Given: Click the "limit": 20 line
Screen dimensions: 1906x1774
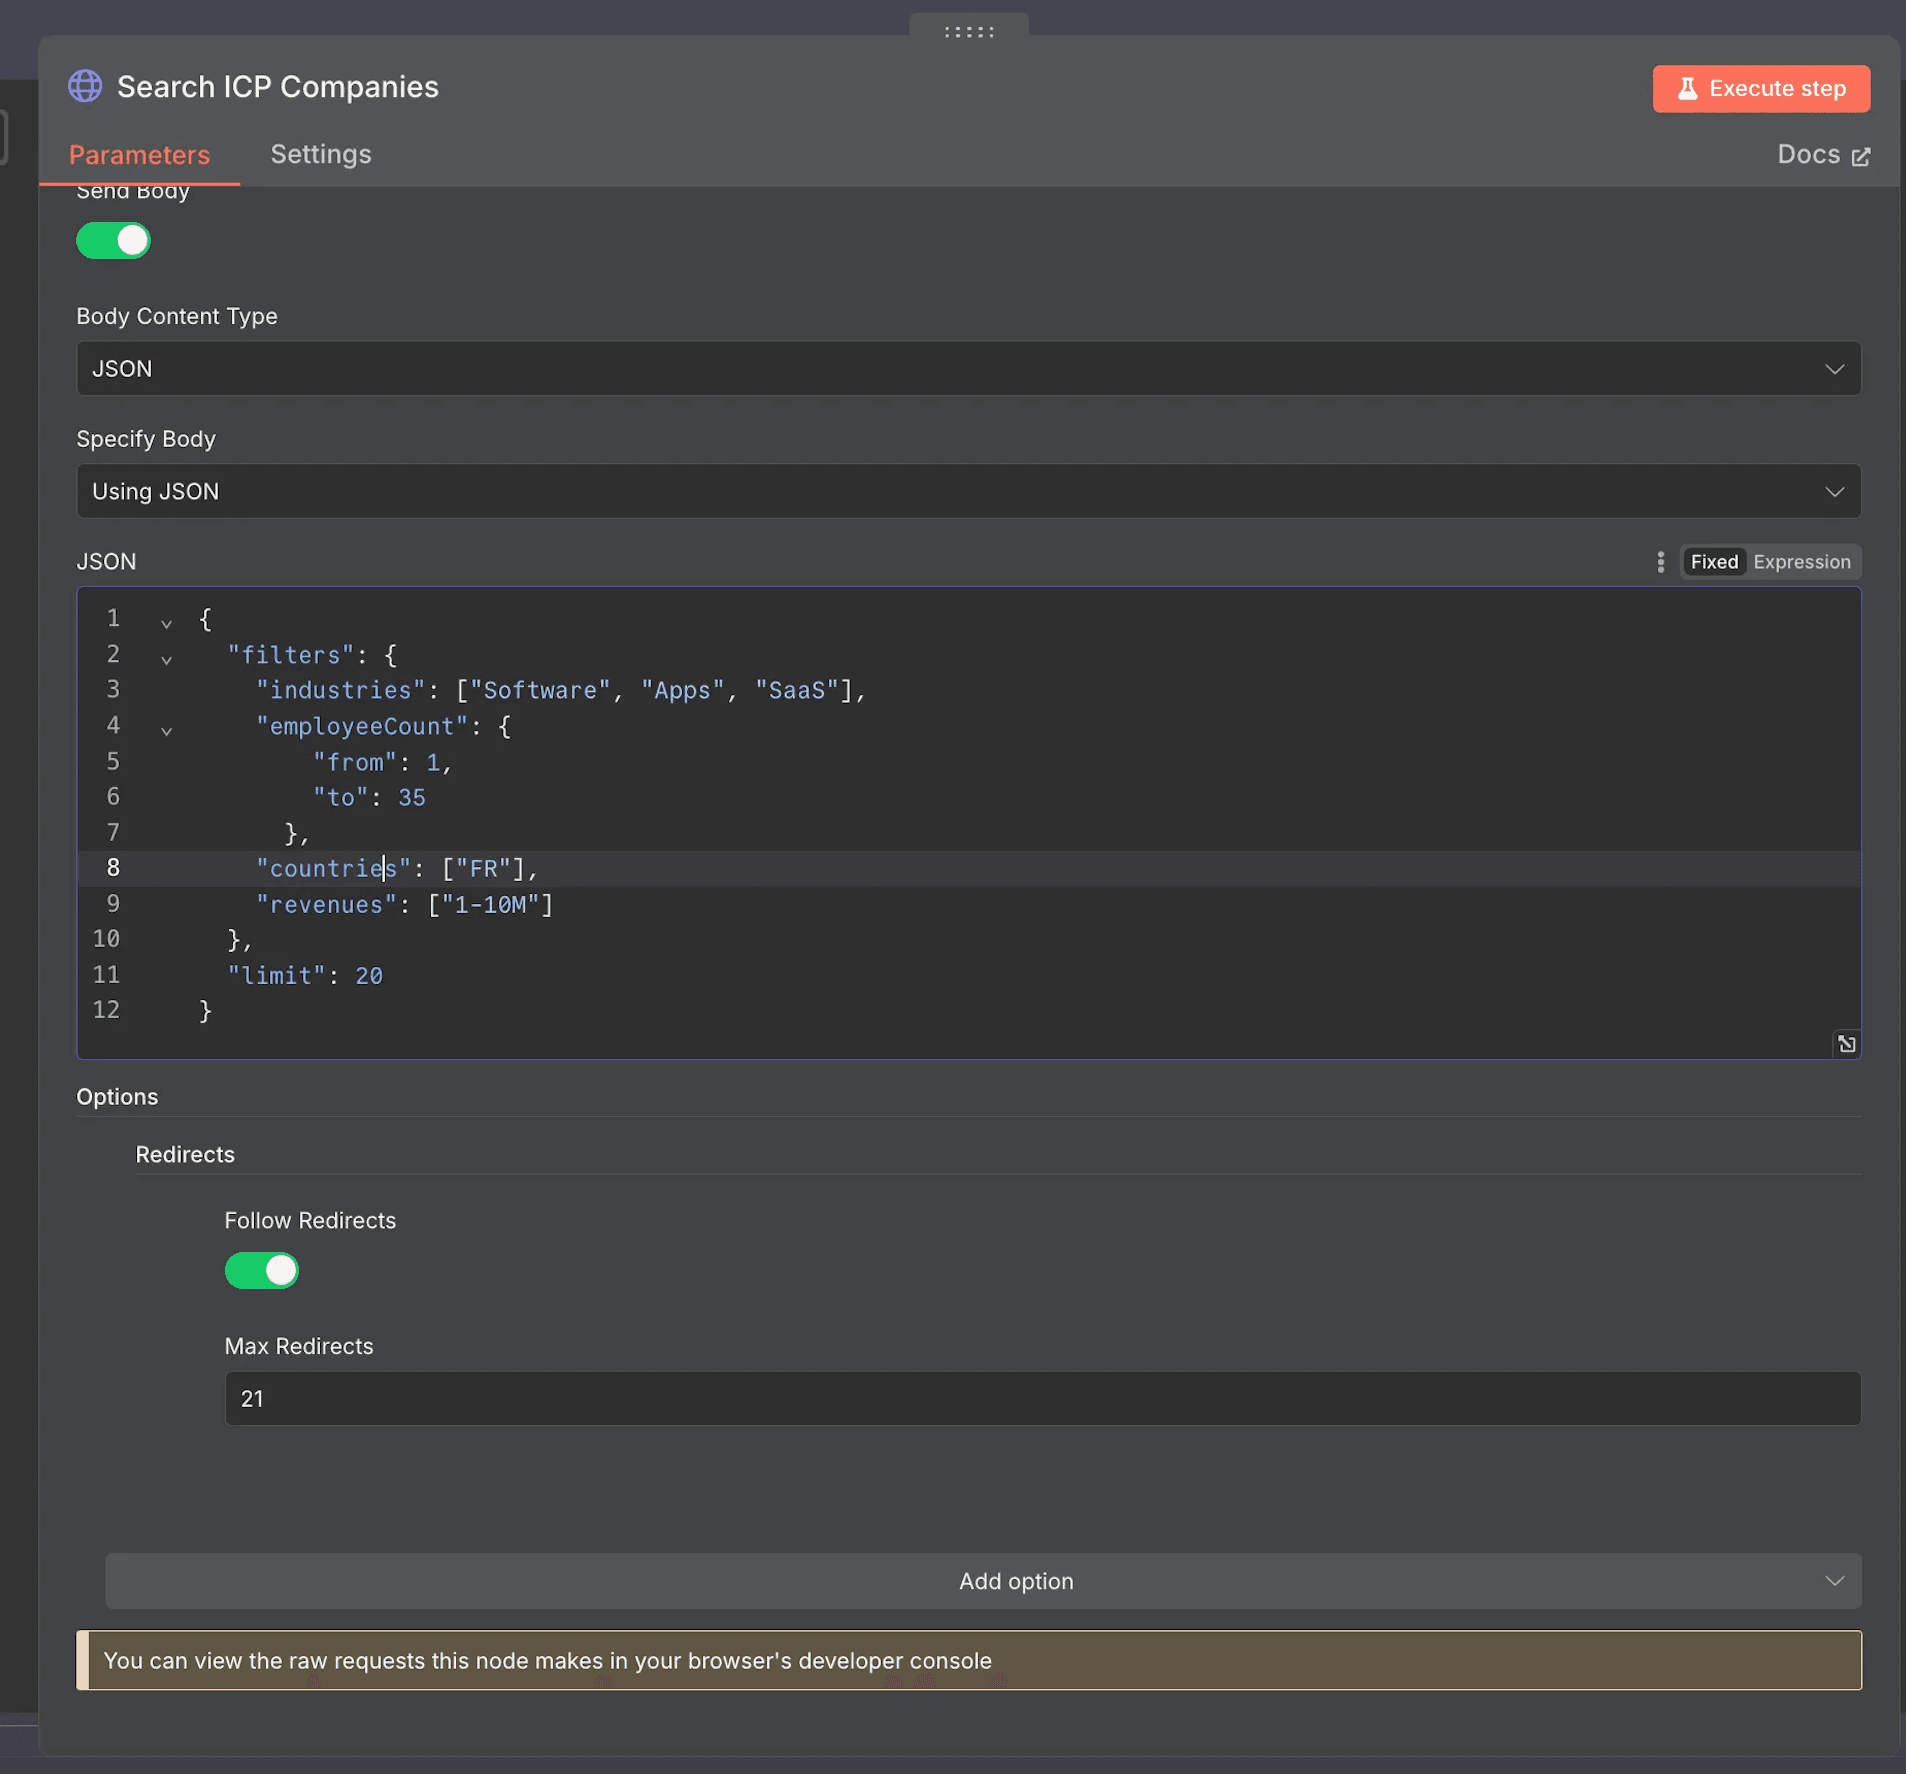Looking at the screenshot, I should click(x=305, y=976).
